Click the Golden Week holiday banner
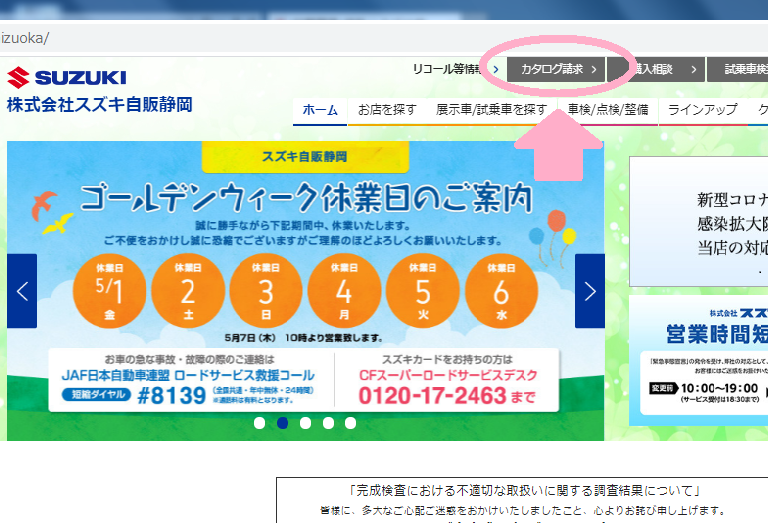Image resolution: width=768 pixels, height=524 pixels. (x=305, y=291)
